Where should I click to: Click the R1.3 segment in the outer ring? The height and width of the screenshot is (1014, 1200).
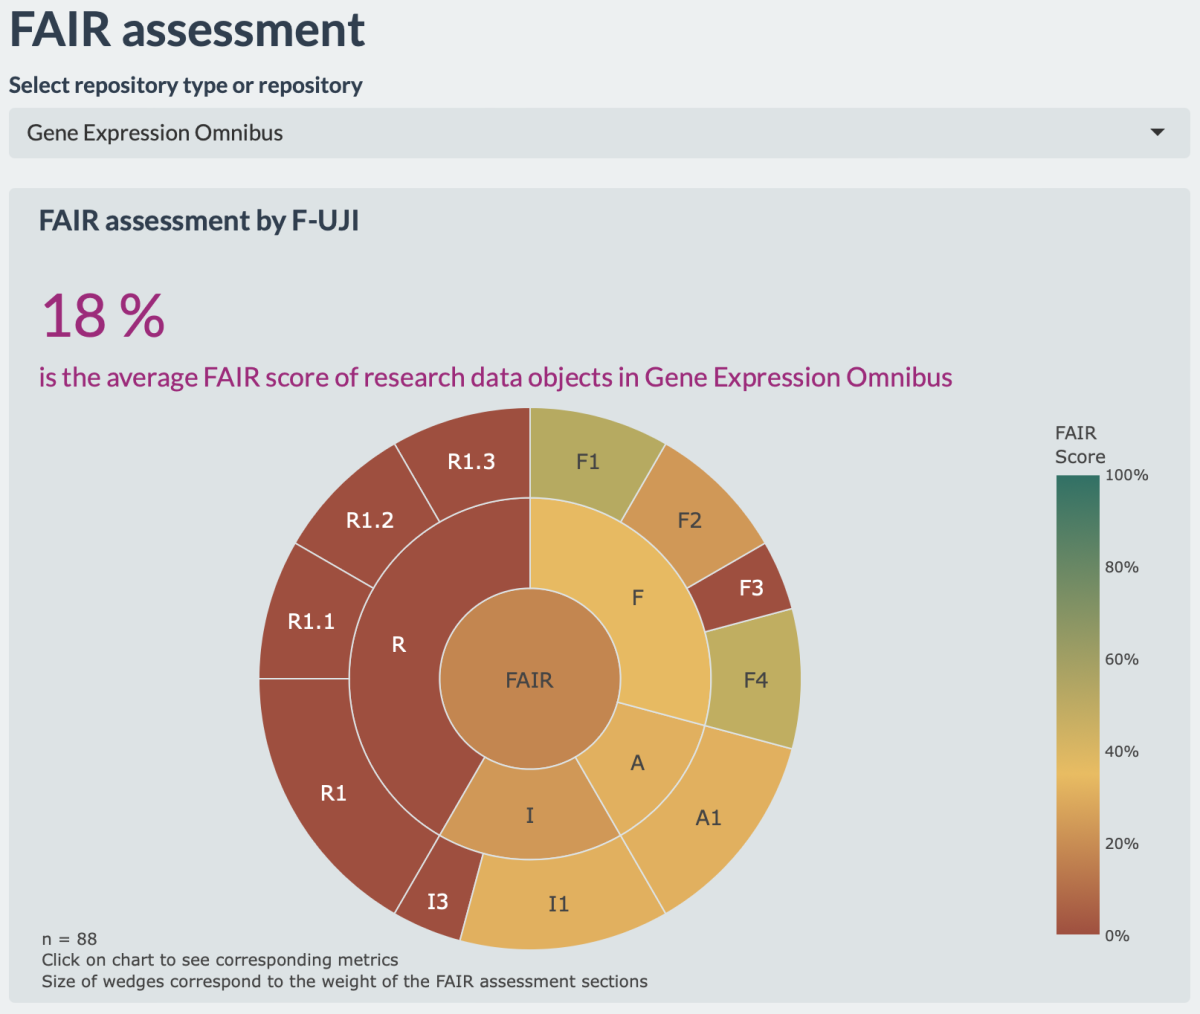[x=470, y=460]
